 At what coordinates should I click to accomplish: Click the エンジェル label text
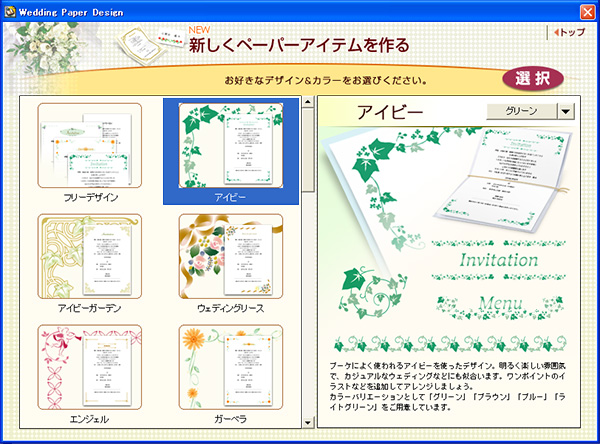89,419
